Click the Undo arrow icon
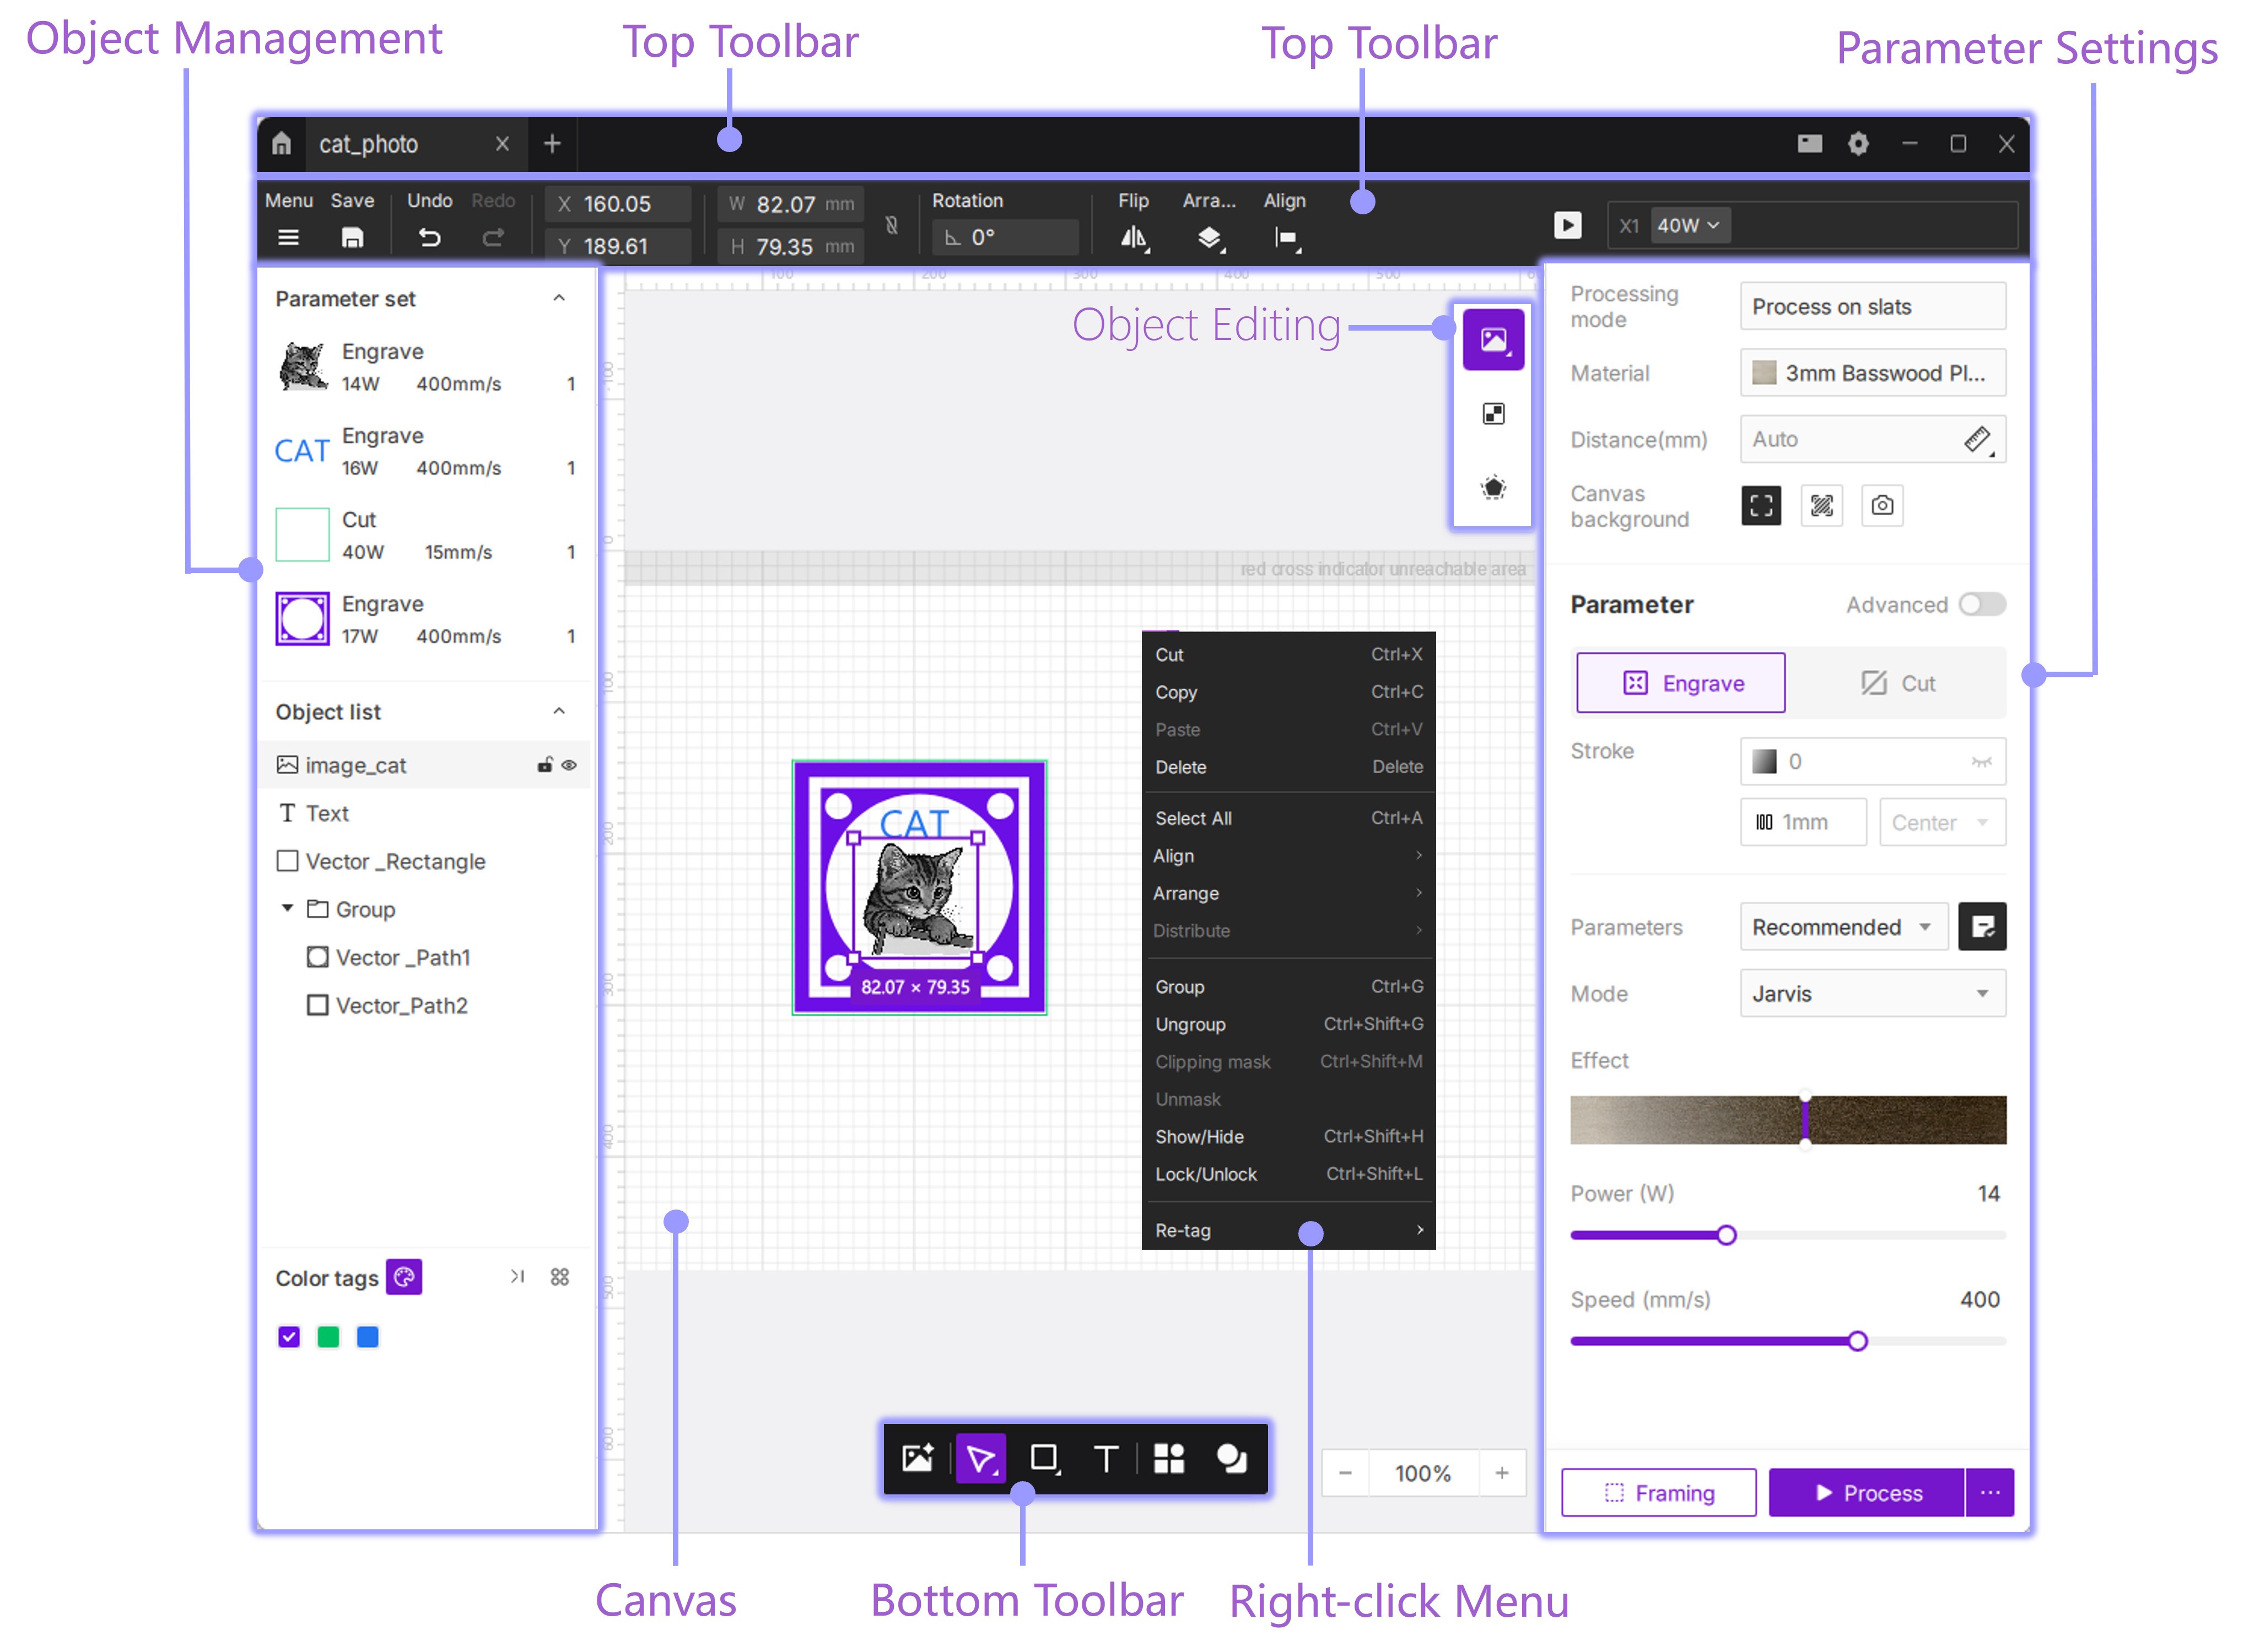The height and width of the screenshot is (1652, 2260). (429, 238)
